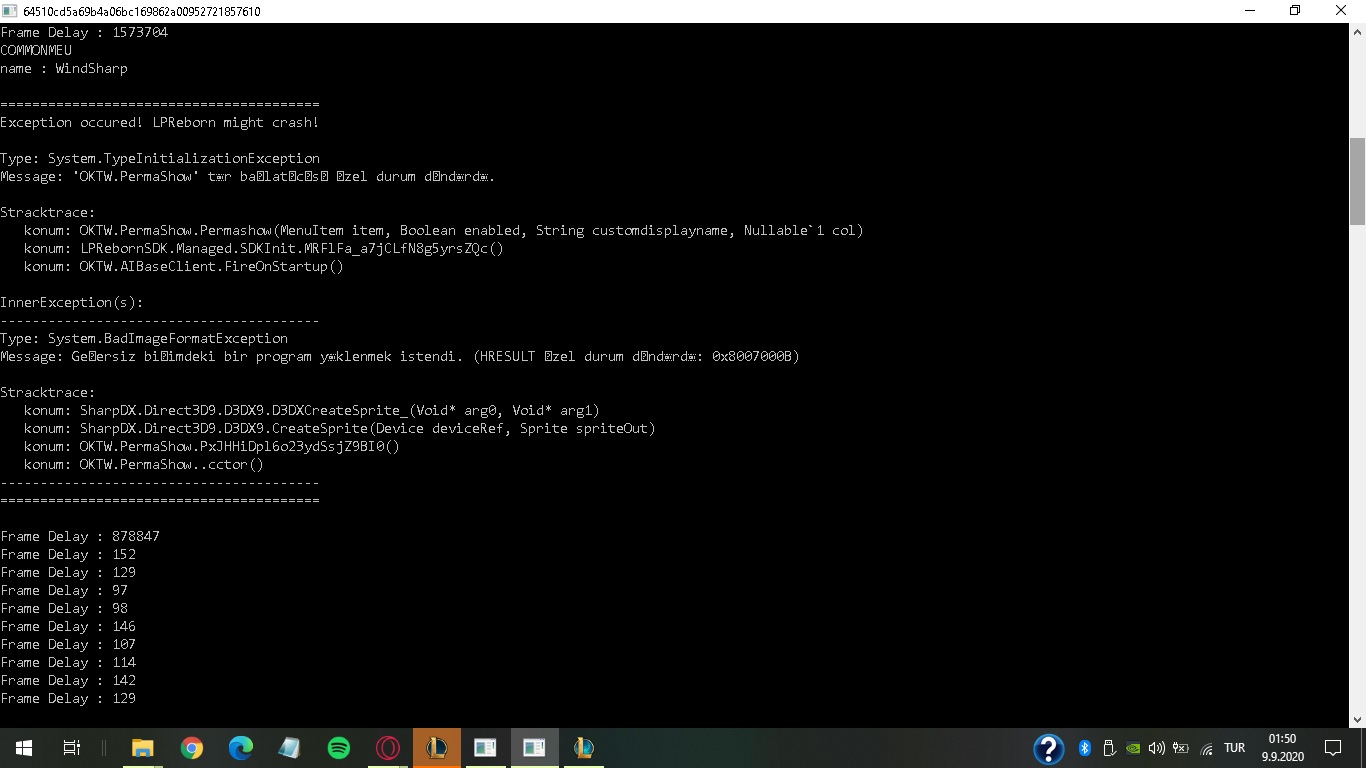1366x768 pixels.
Task: Click the 'COMMONMEU' output line
Action: [36, 50]
